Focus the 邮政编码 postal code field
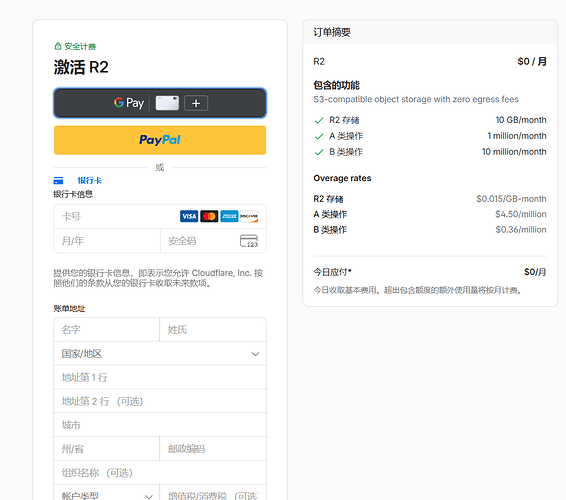The width and height of the screenshot is (566, 500). click(213, 449)
